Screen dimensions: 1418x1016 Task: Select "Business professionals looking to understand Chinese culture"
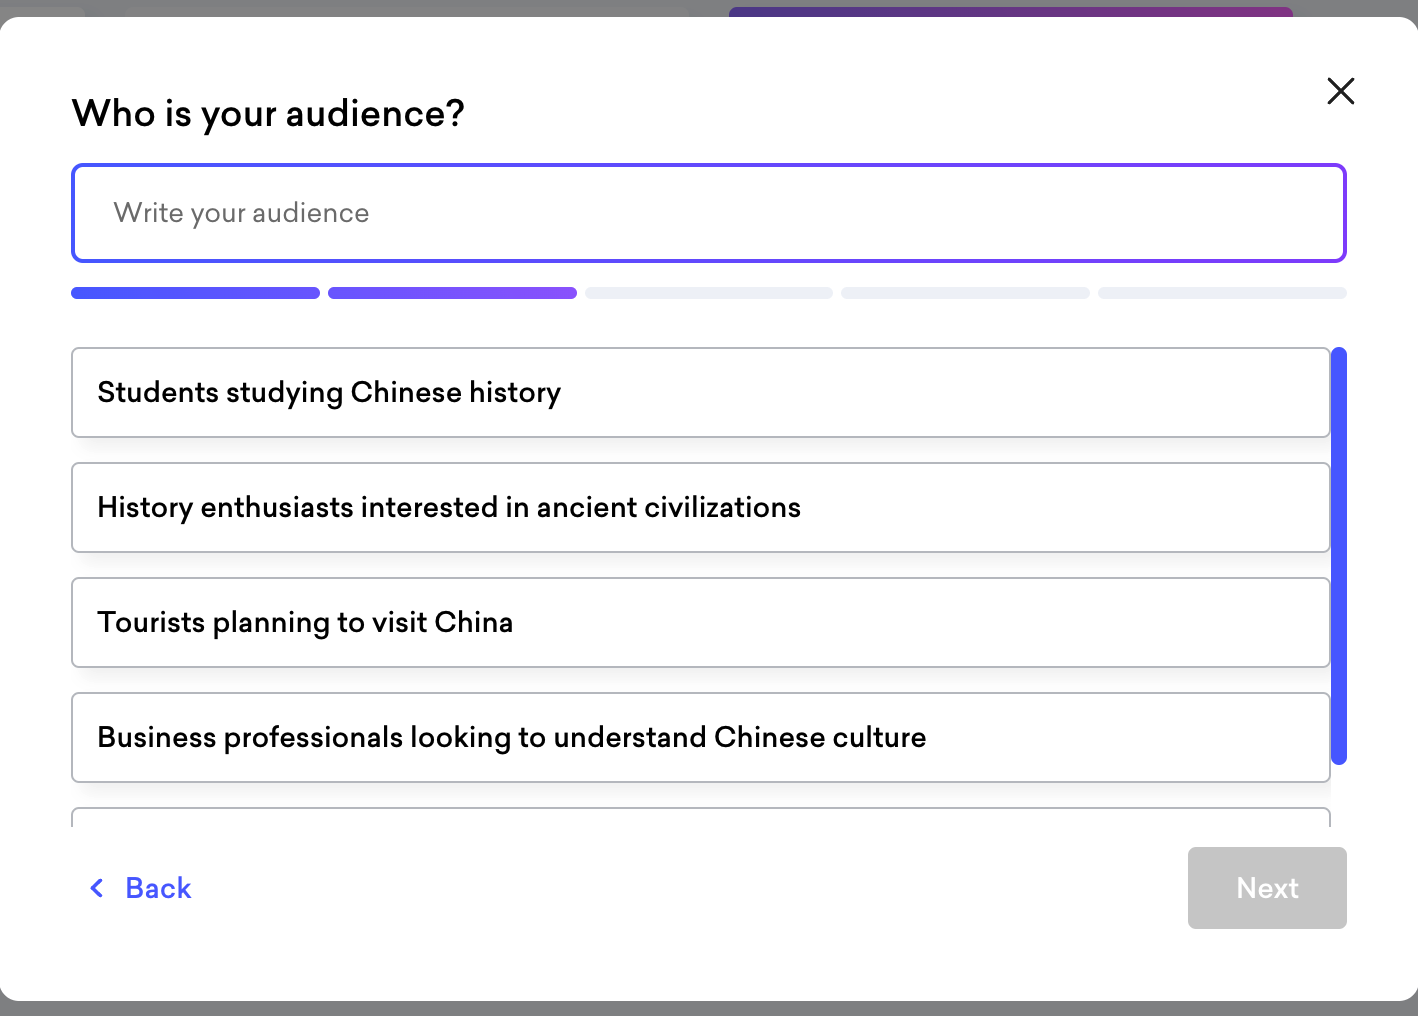(700, 737)
